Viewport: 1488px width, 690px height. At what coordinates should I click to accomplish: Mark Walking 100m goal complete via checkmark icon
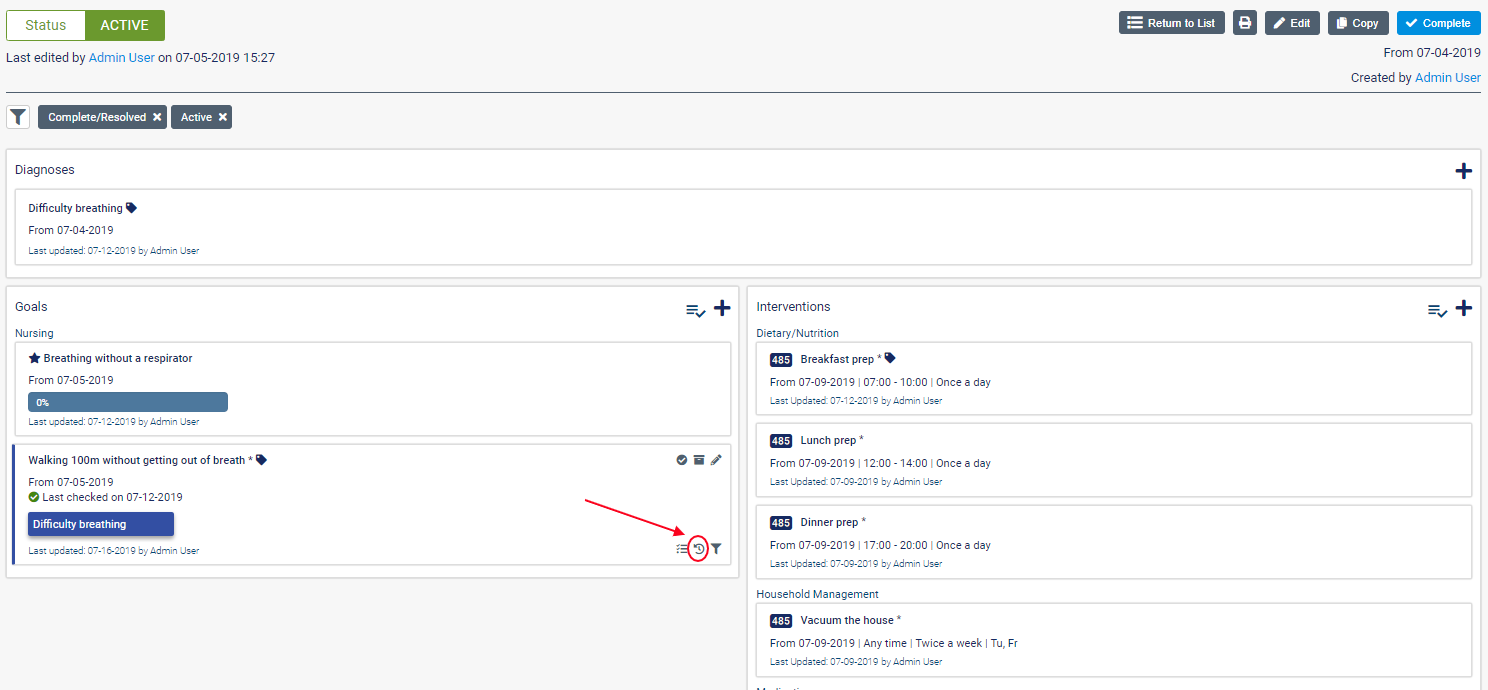(x=682, y=460)
